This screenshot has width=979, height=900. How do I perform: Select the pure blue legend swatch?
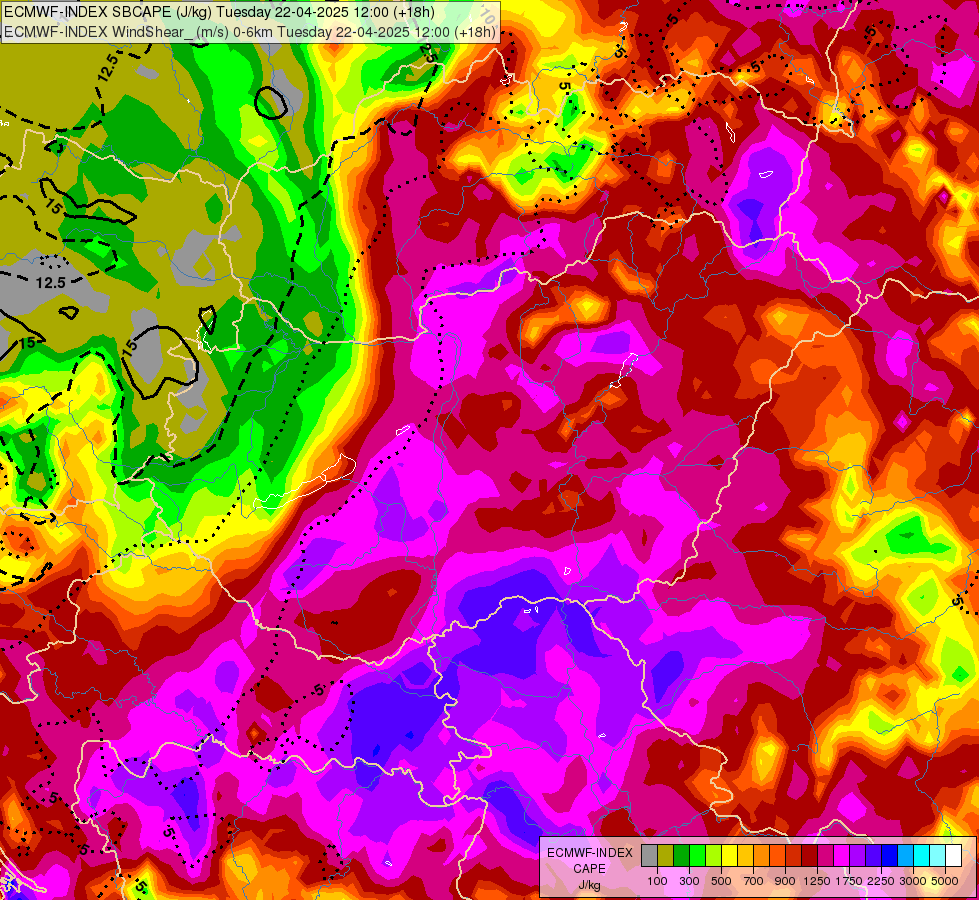click(889, 855)
